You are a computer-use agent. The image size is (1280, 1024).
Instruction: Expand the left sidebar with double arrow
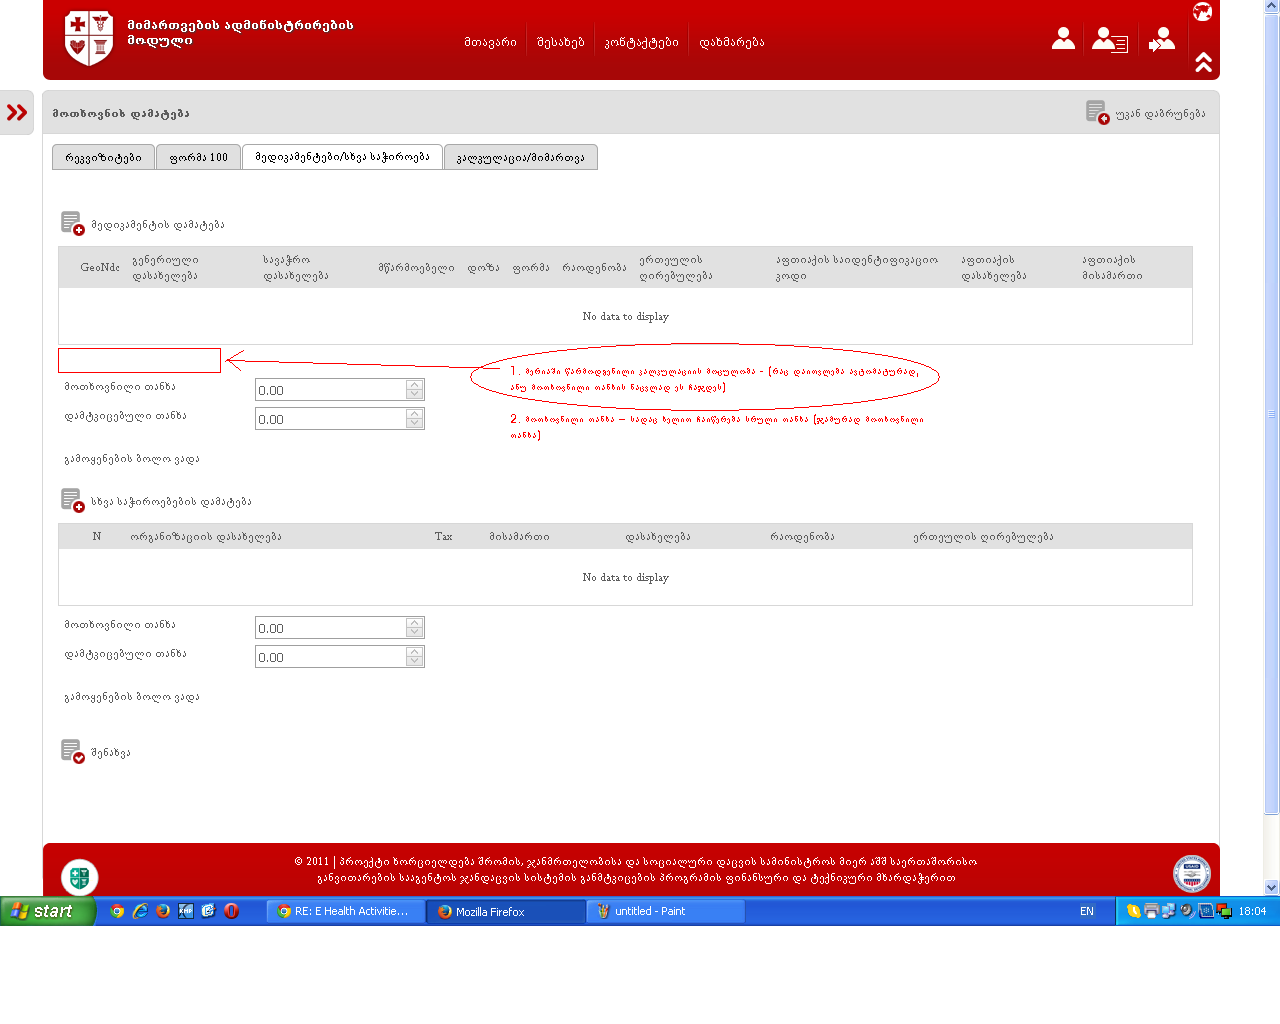tap(17, 112)
